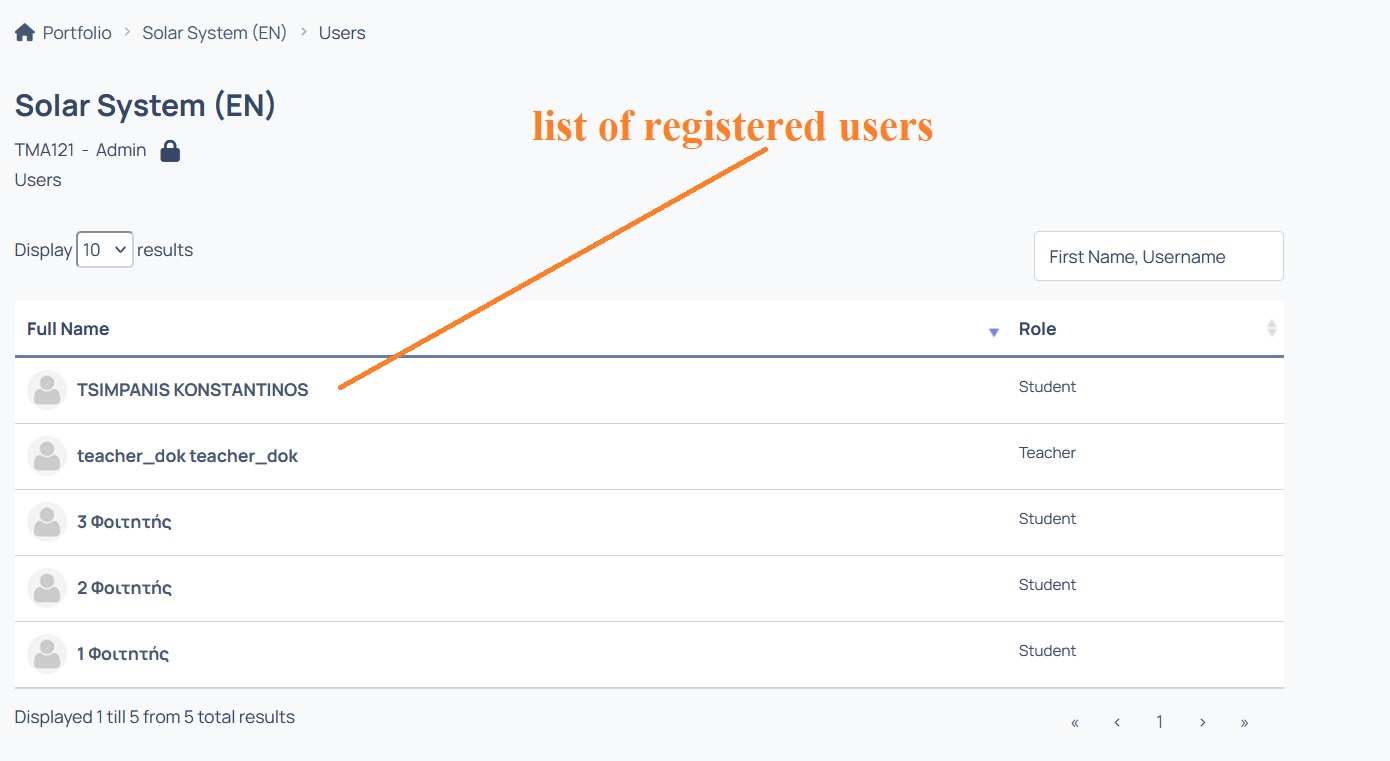Click the avatar icon of 1 Φοιτητής
The width and height of the screenshot is (1390, 761).
click(x=47, y=654)
